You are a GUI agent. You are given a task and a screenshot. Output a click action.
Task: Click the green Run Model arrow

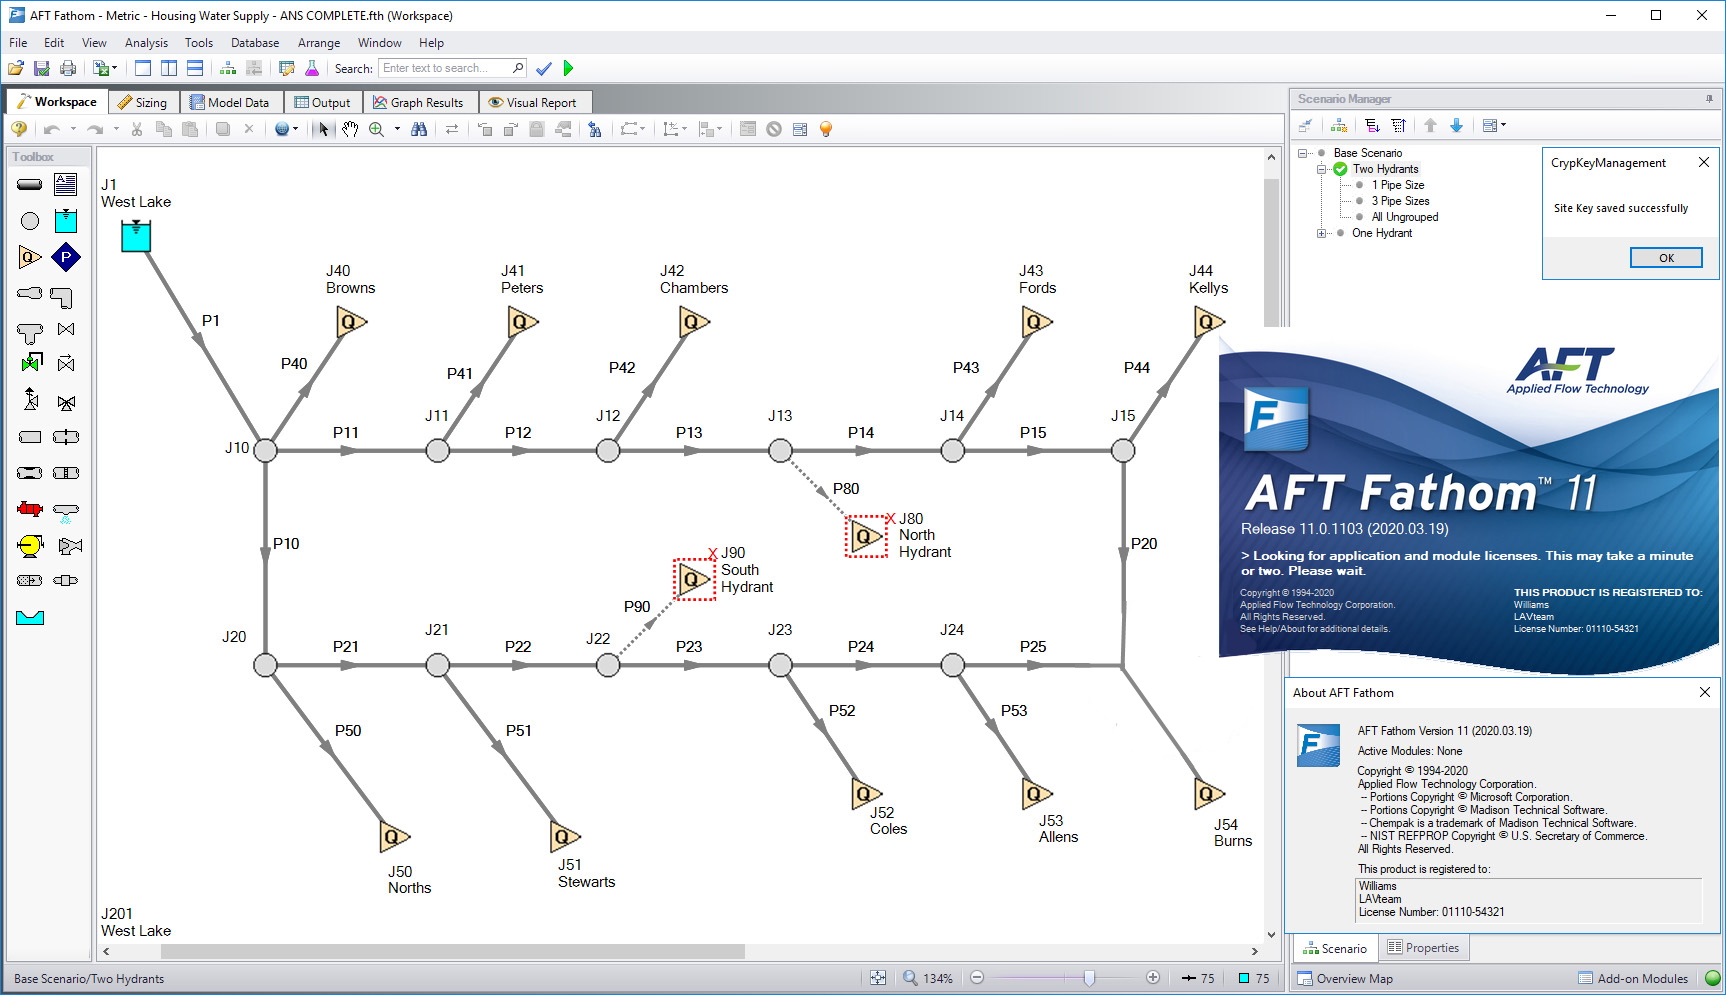click(x=569, y=68)
